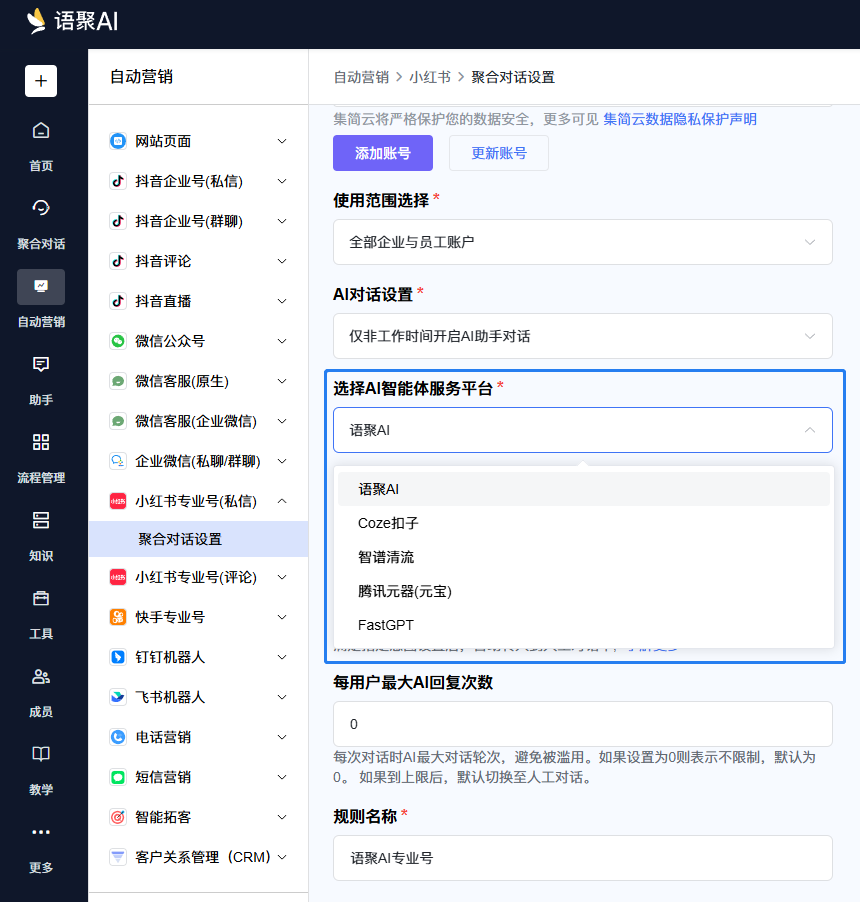Select 聚合对话设置 submenu item
Viewport: 860px width, 902px height.
198,539
